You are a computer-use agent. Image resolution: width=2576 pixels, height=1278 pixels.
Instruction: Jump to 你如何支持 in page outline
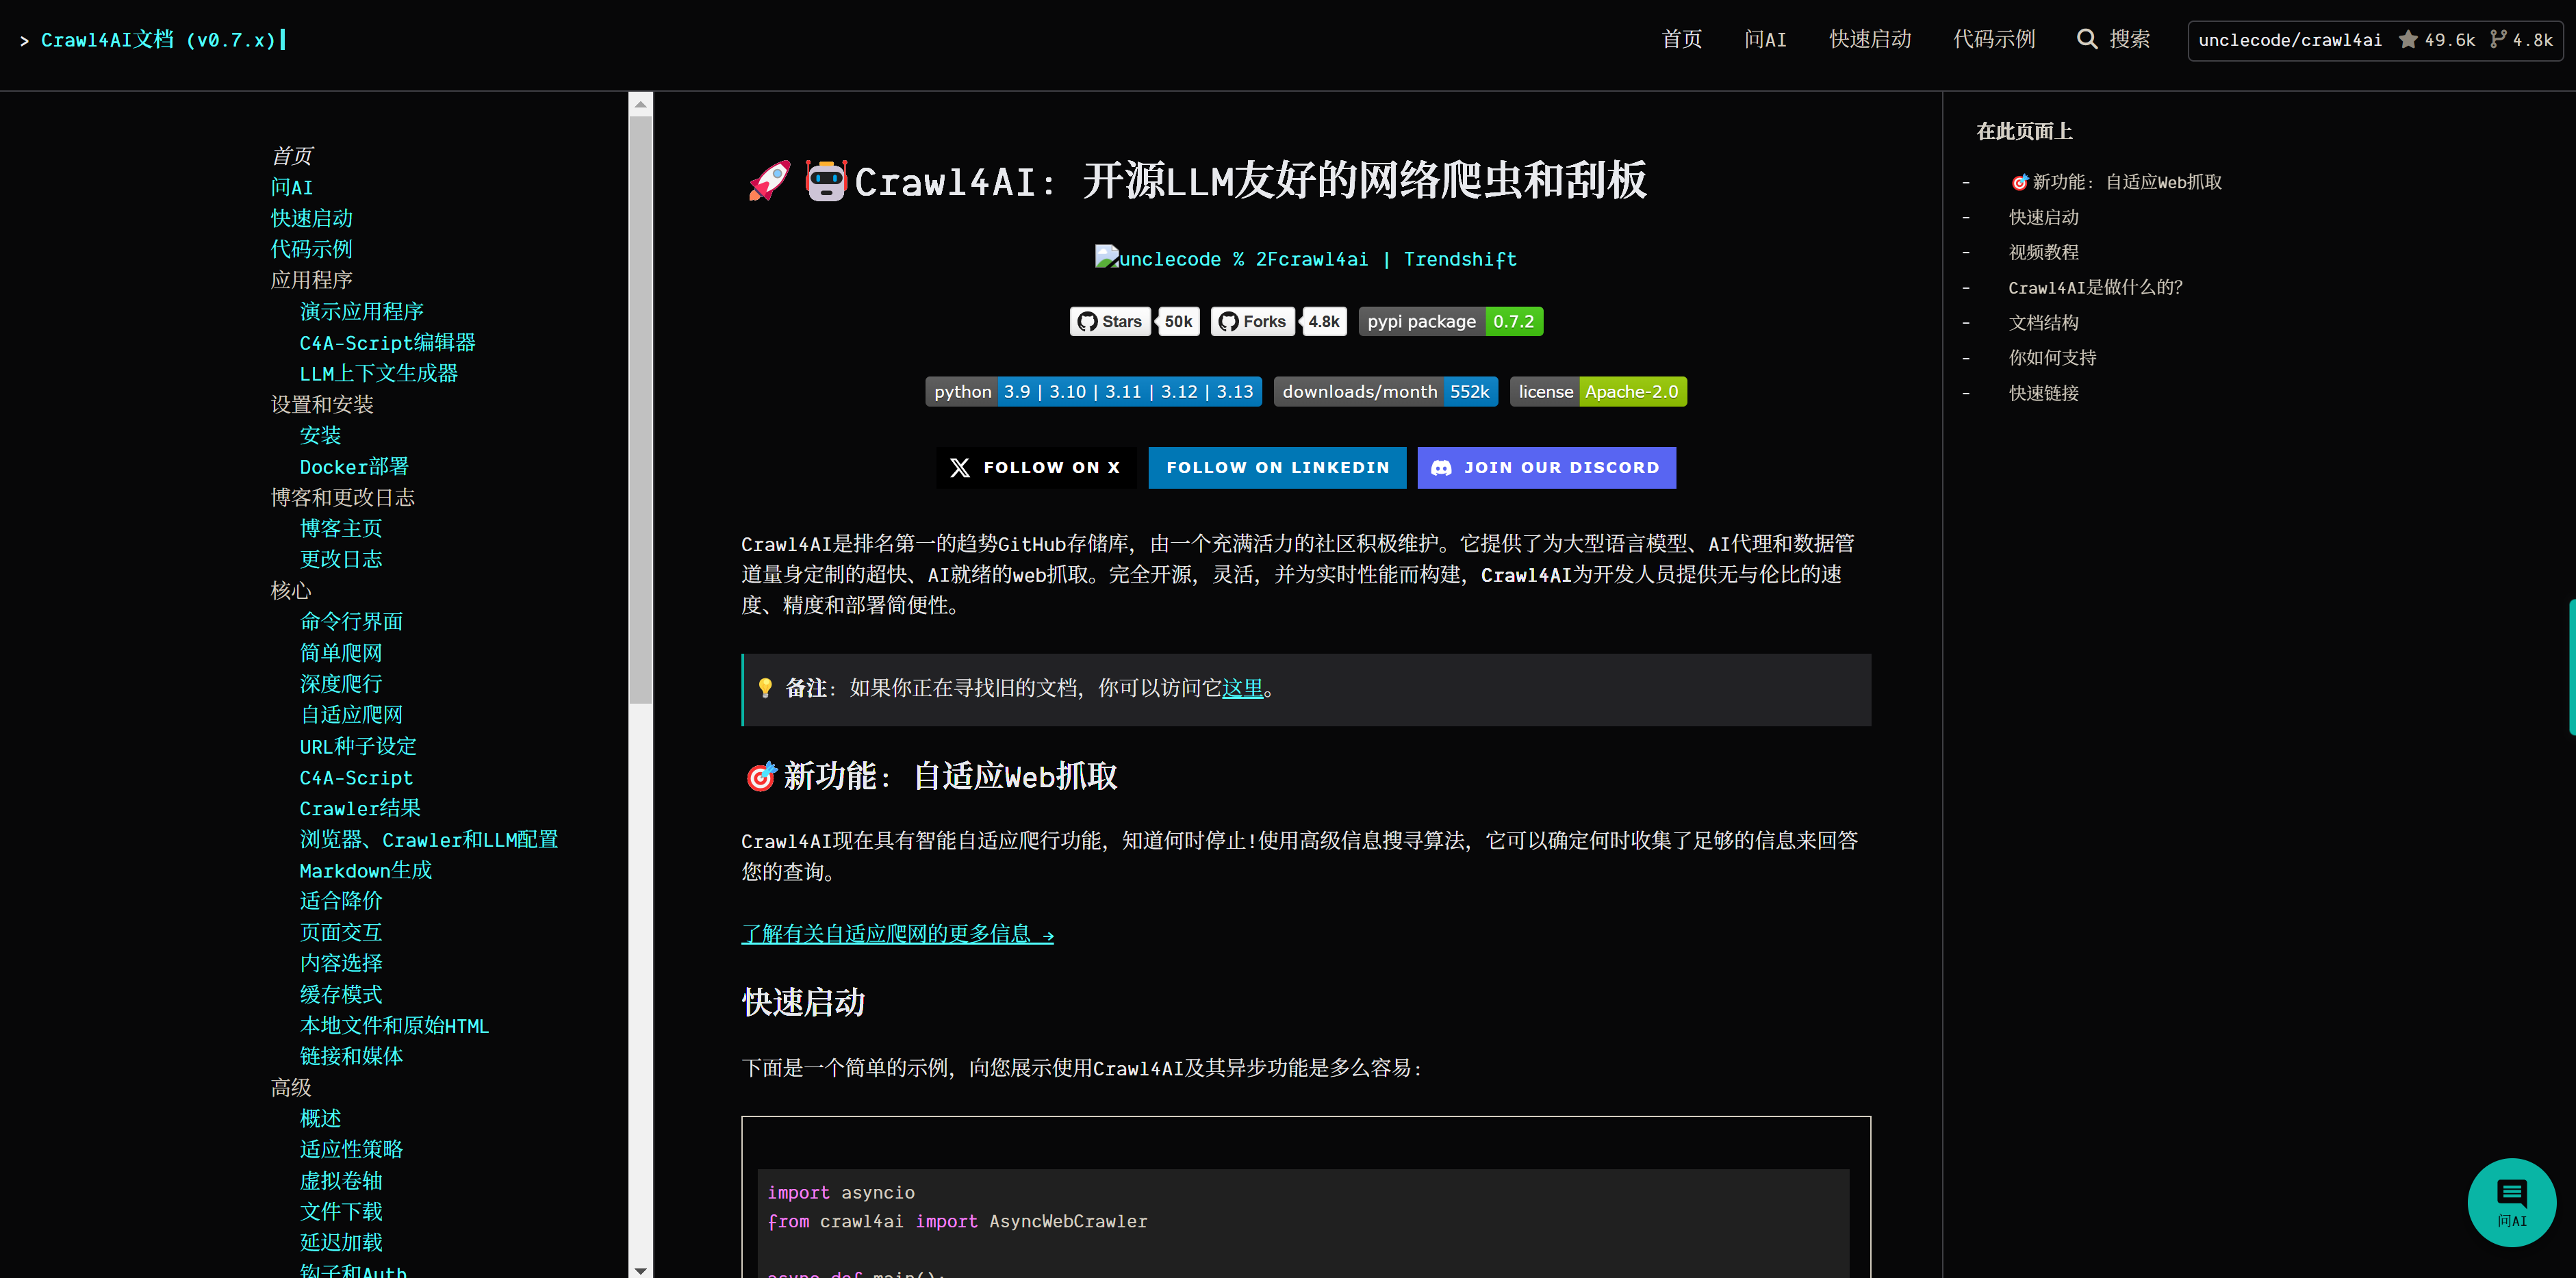(2052, 357)
